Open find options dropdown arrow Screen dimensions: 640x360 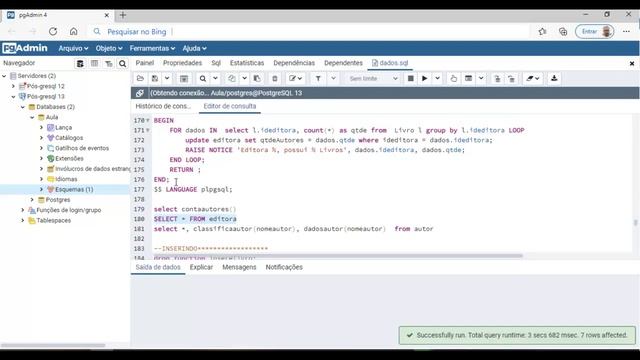pos(215,78)
